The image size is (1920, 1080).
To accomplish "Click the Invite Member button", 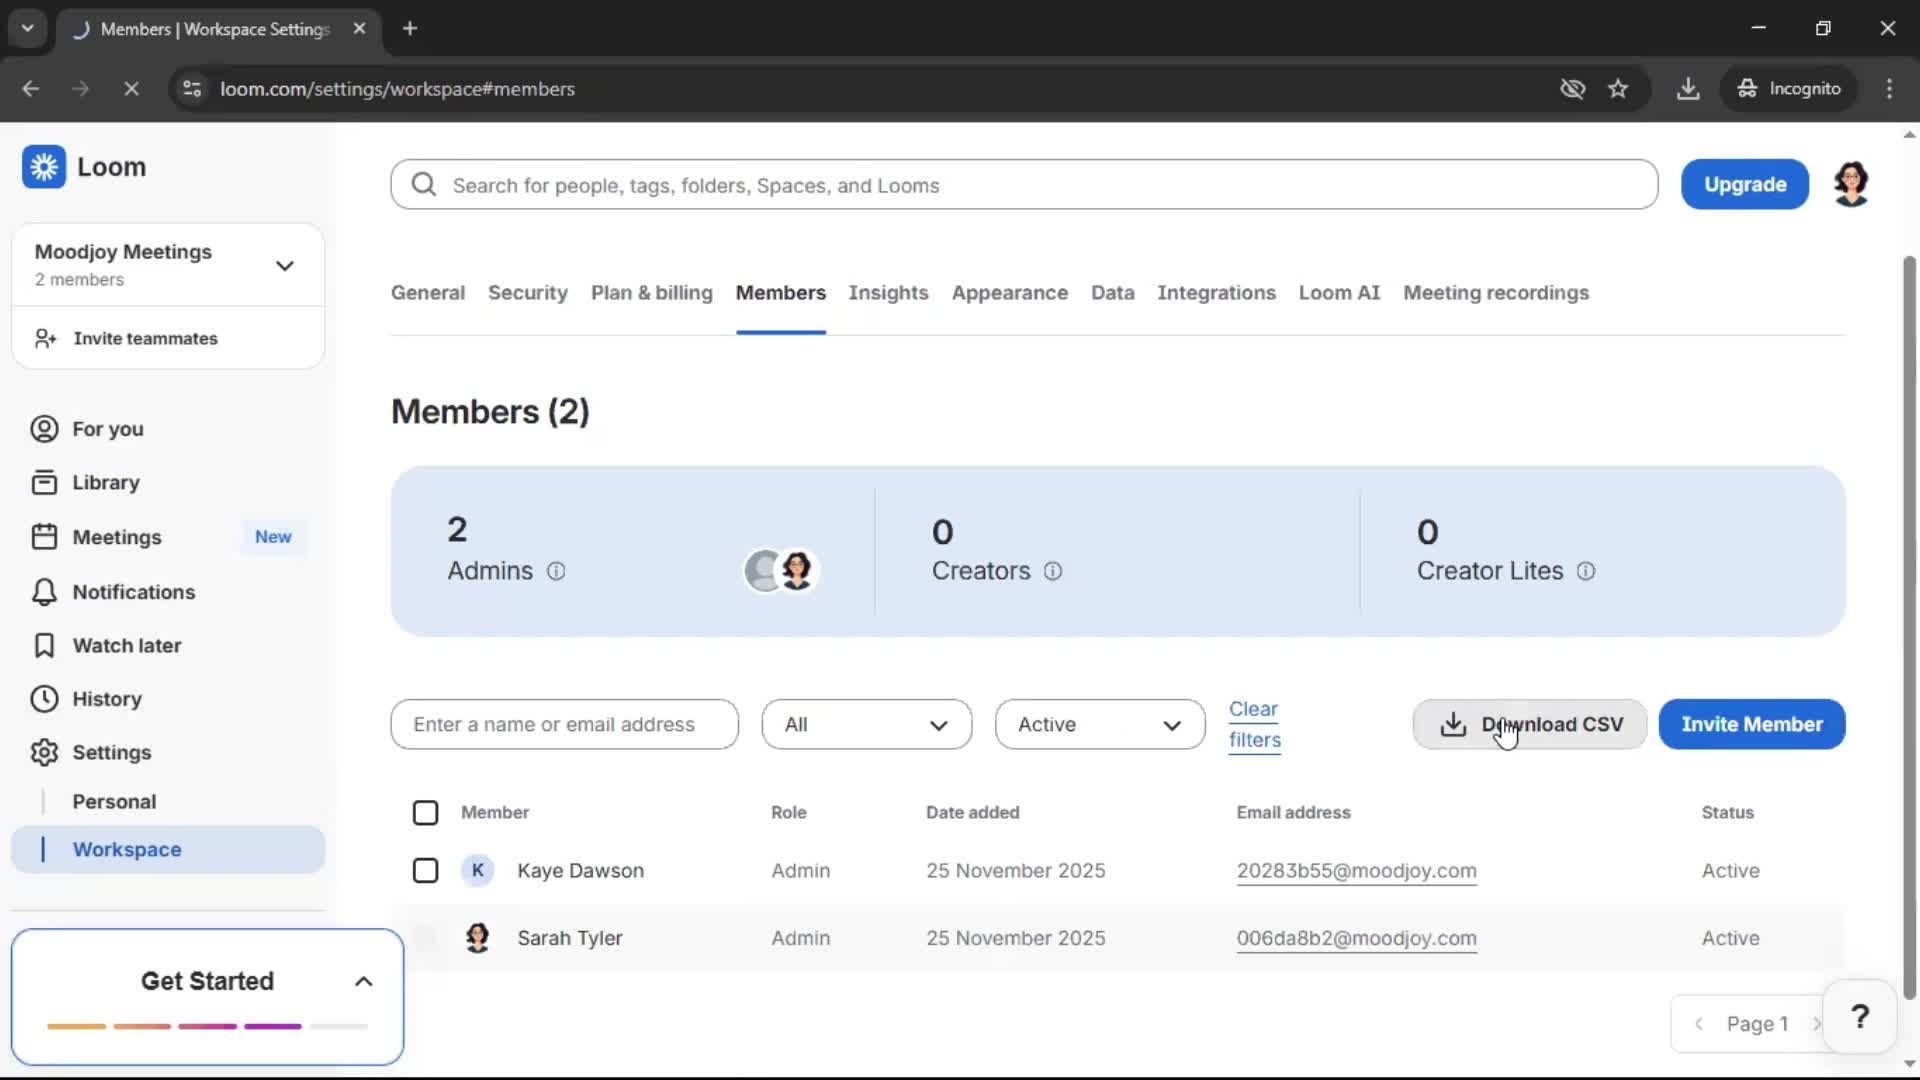I will point(1751,725).
